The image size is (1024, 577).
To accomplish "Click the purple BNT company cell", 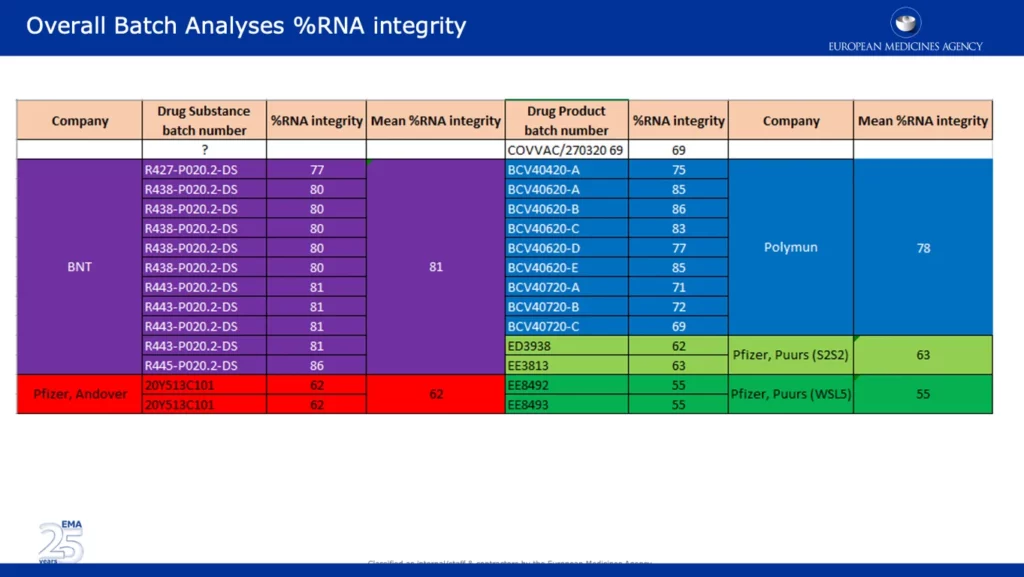I will pos(80,267).
